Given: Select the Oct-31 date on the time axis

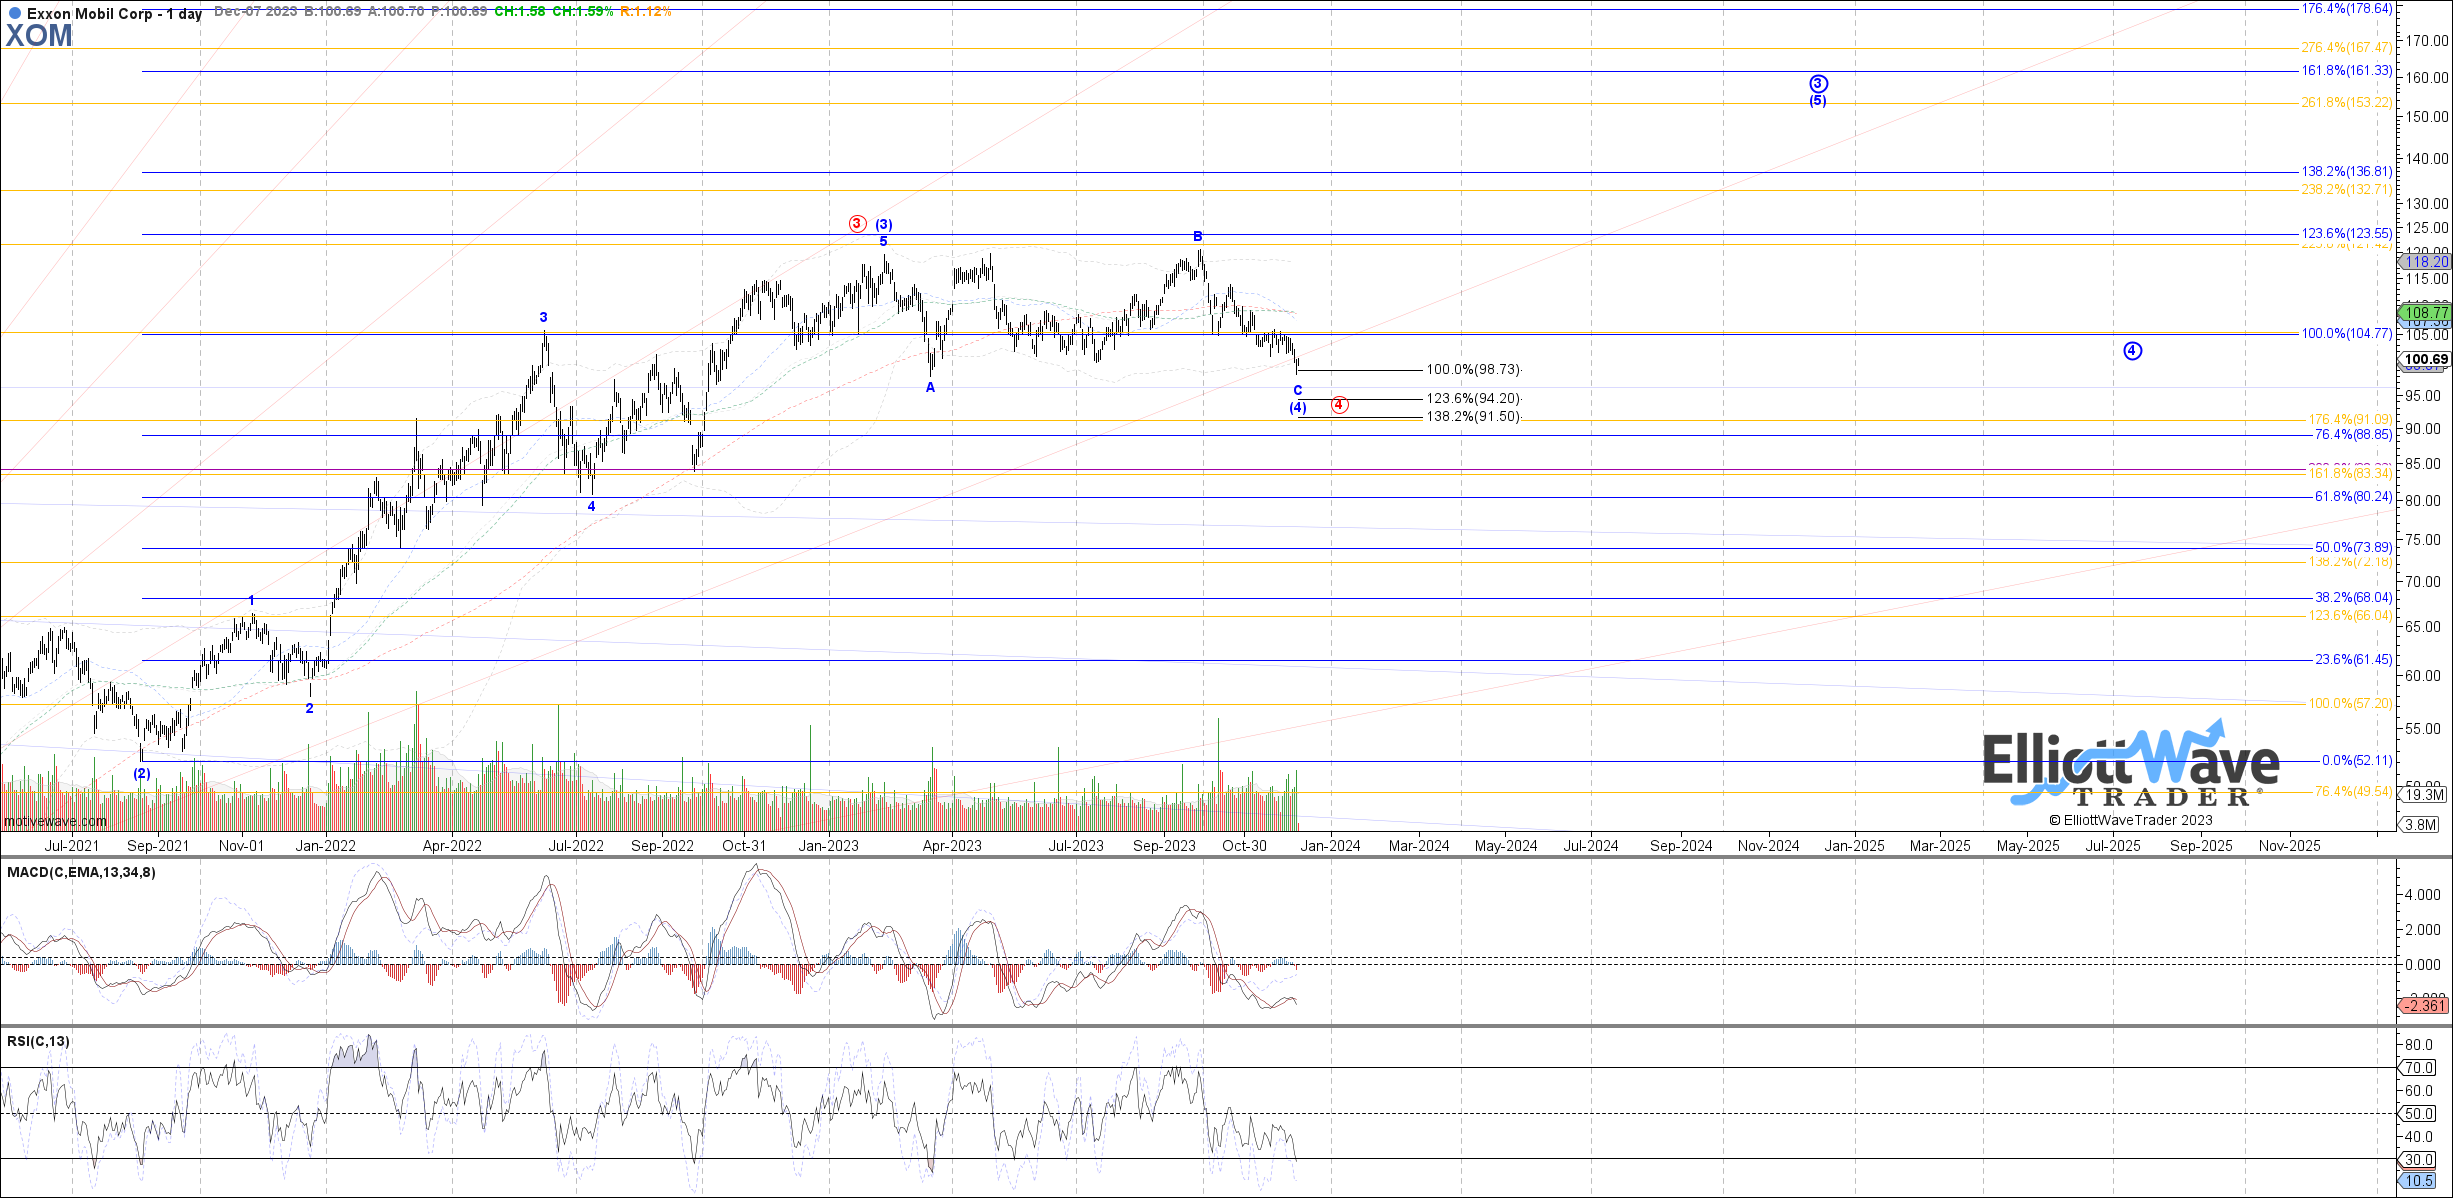Looking at the screenshot, I should click(x=744, y=846).
